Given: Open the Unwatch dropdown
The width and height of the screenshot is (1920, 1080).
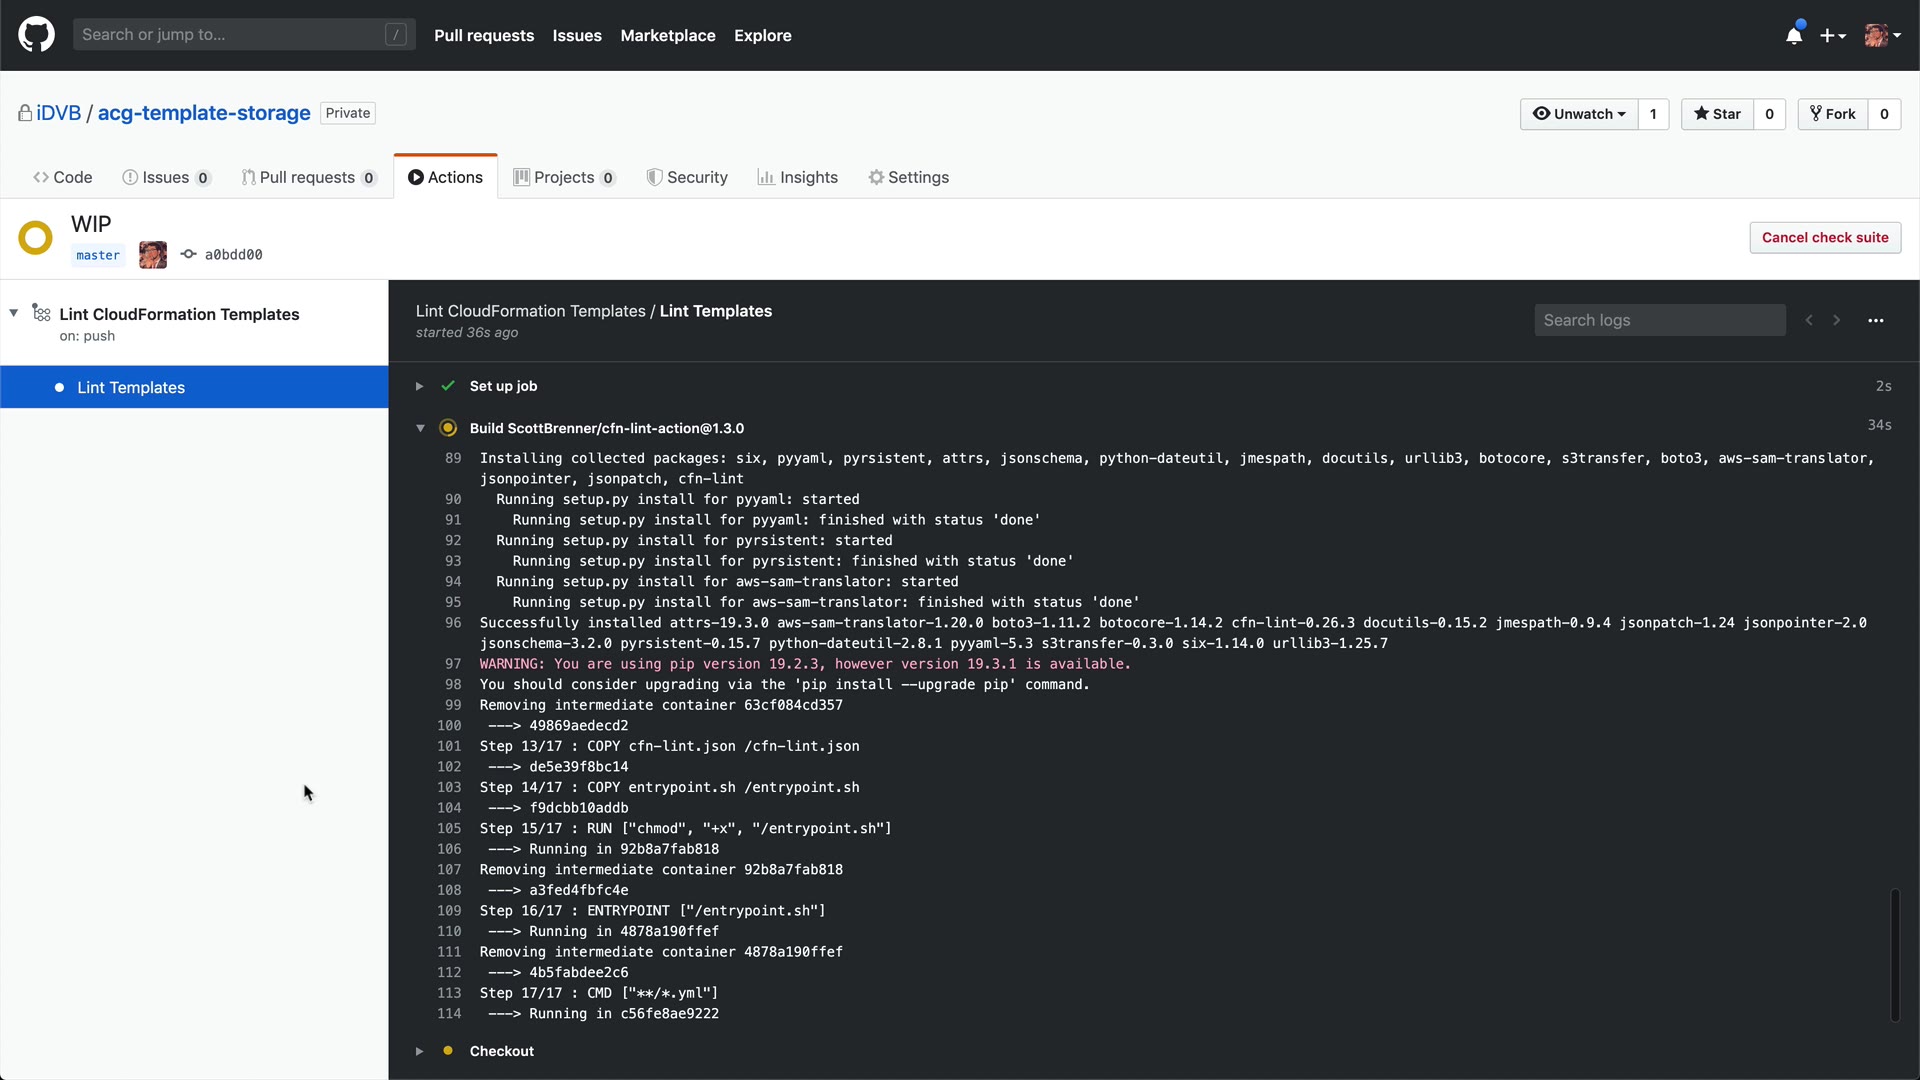Looking at the screenshot, I should pos(1579,114).
